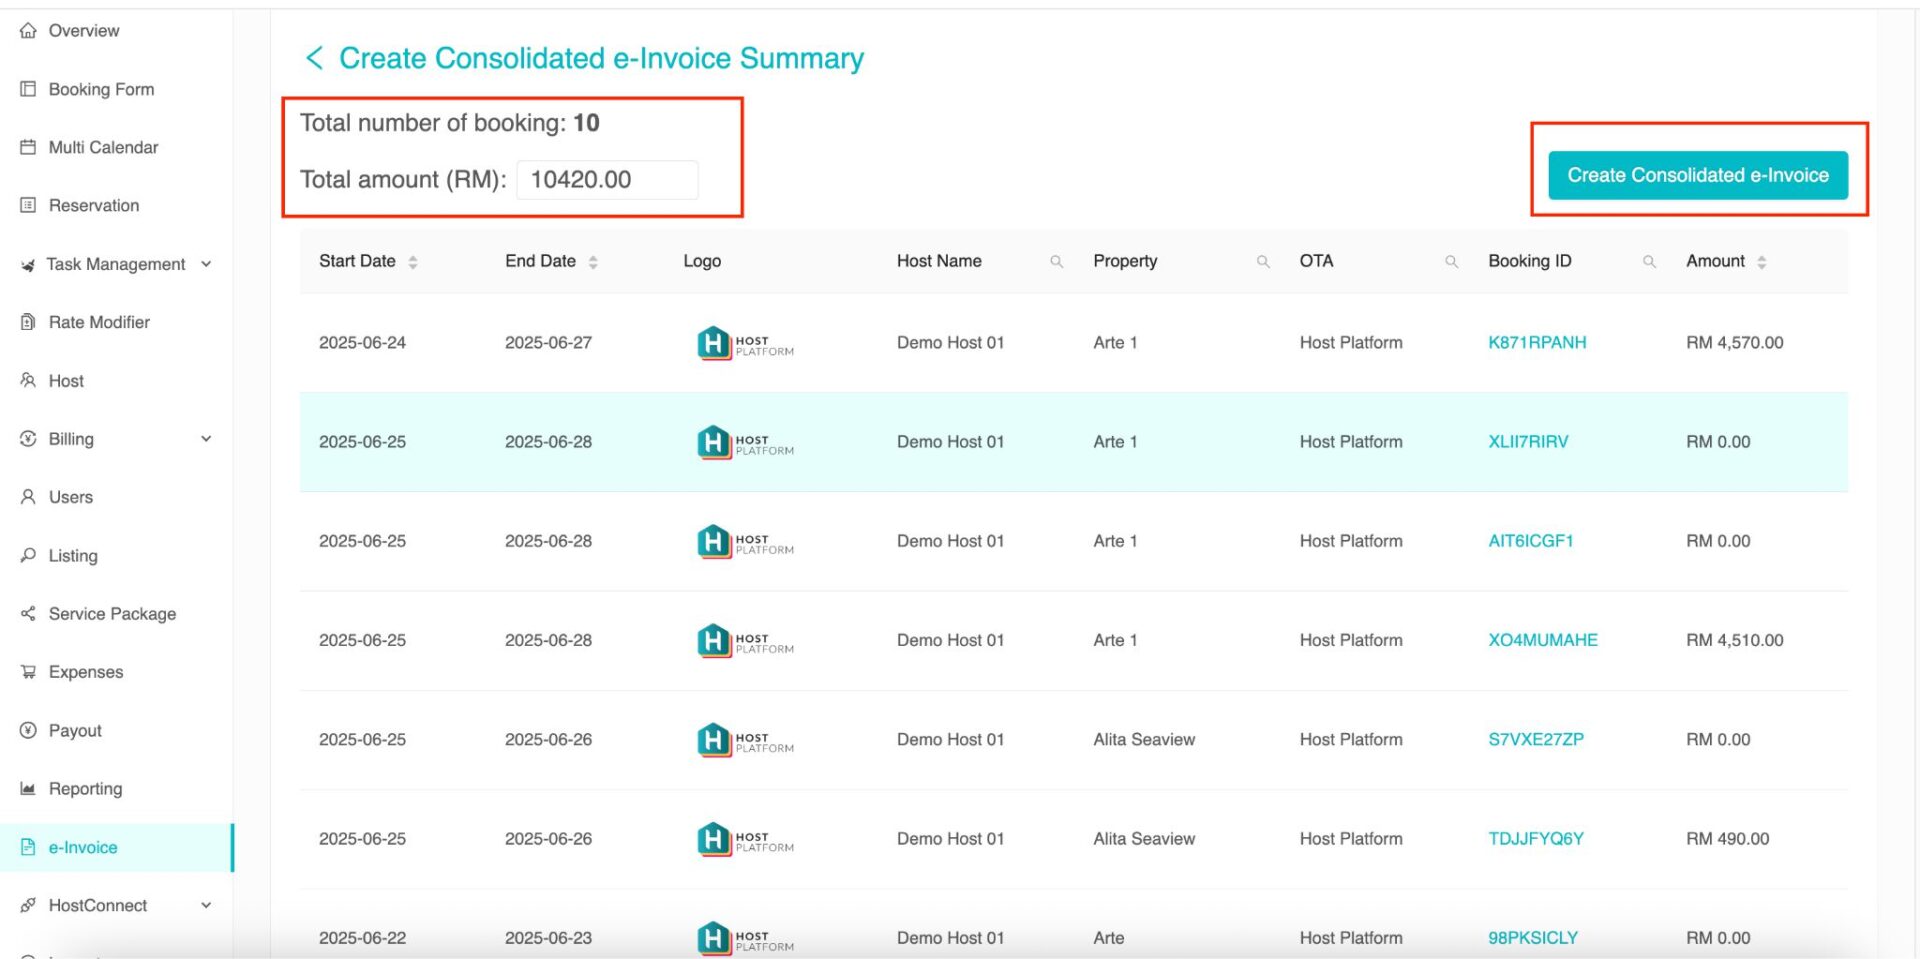The image size is (1920, 959).
Task: Click the 'Create Consolidated e-Invoice Summary' page title
Action: [601, 58]
